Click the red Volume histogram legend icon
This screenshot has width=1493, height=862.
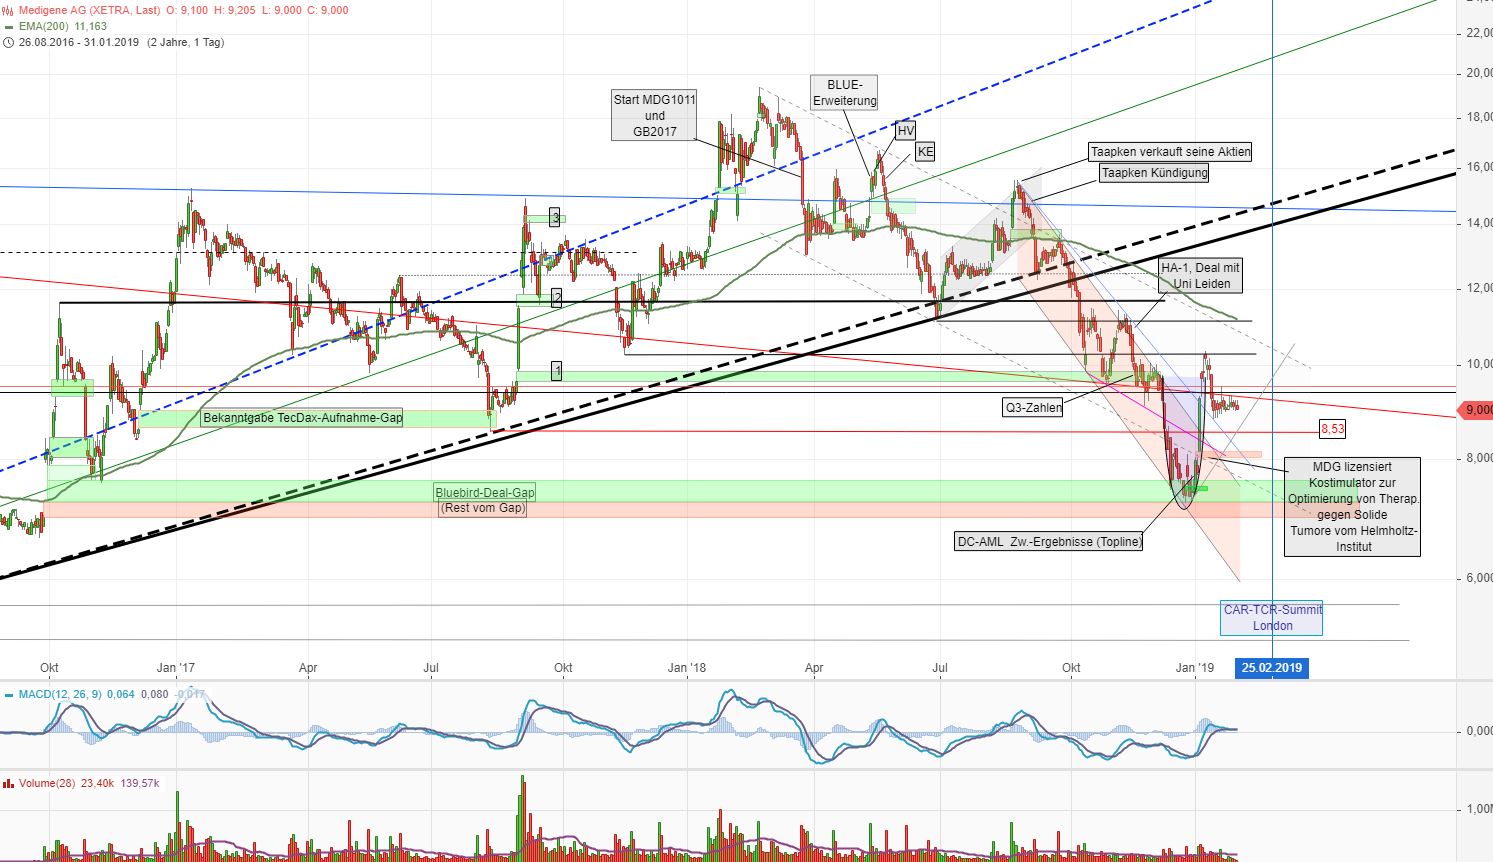10,783
